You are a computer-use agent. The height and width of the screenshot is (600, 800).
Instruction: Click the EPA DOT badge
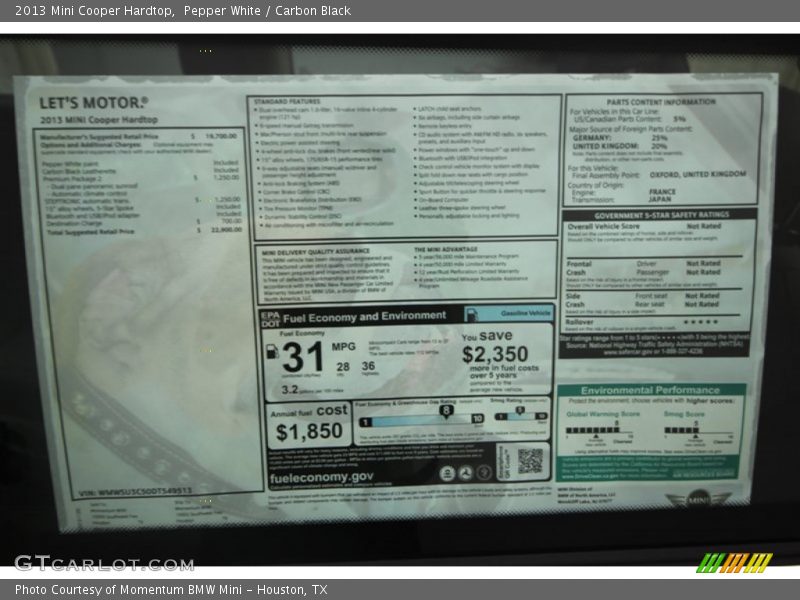point(270,318)
